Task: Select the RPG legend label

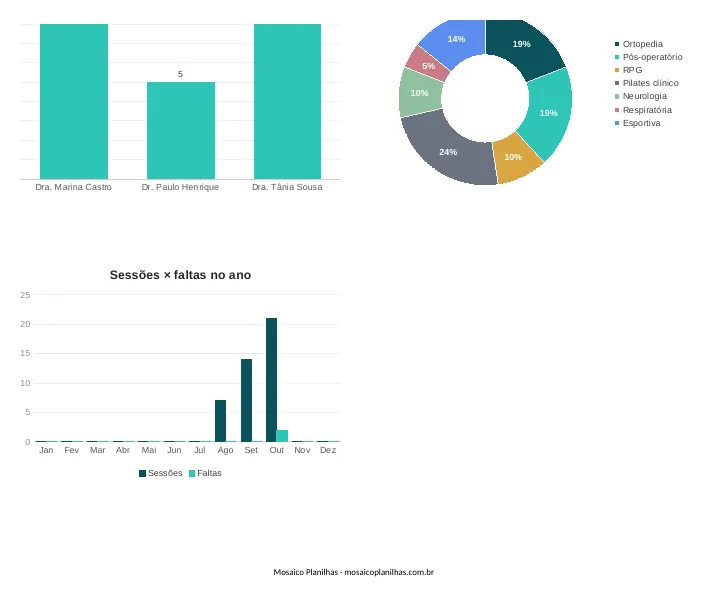Action: coord(632,70)
